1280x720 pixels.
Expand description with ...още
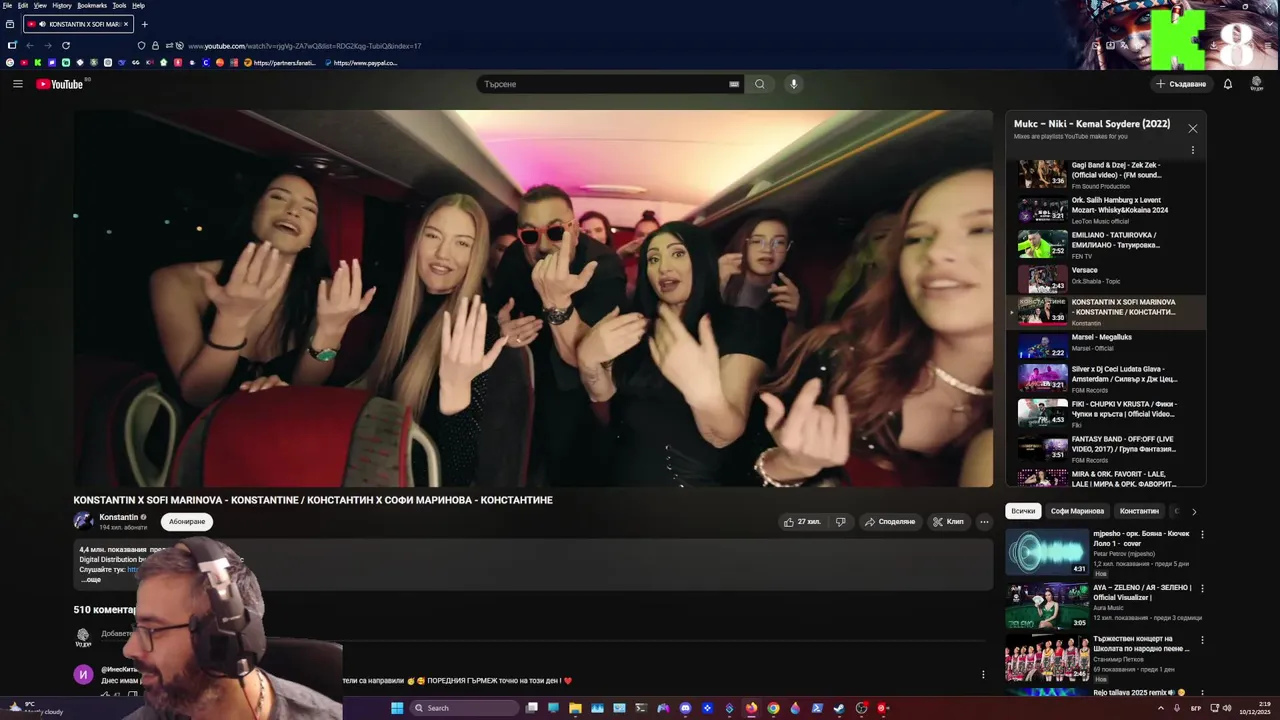pyautogui.click(x=91, y=580)
